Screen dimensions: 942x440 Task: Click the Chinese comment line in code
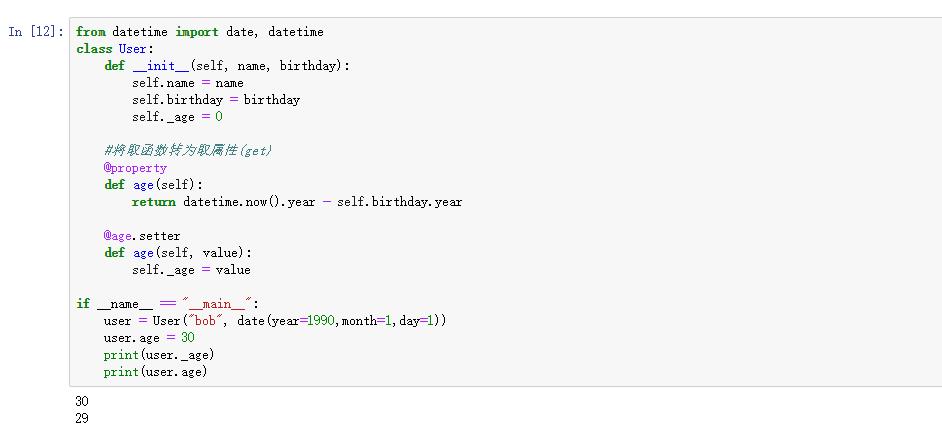pyautogui.click(x=188, y=150)
